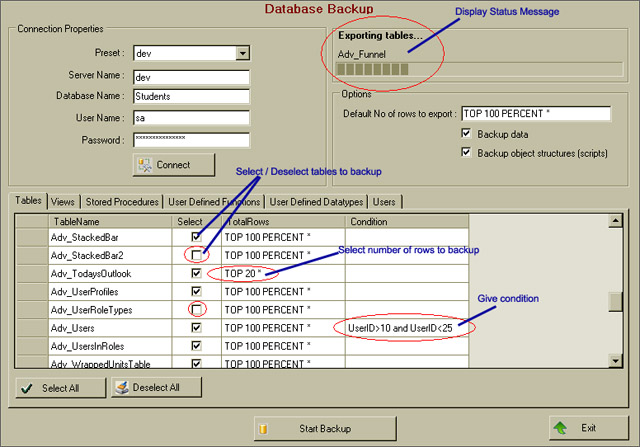Click the Start Backup database icon

264,428
